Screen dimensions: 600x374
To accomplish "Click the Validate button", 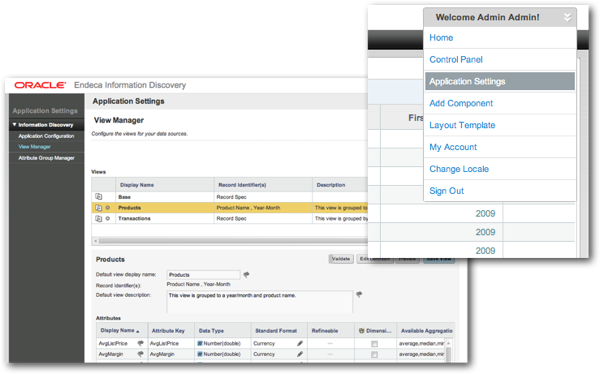I will 341,259.
